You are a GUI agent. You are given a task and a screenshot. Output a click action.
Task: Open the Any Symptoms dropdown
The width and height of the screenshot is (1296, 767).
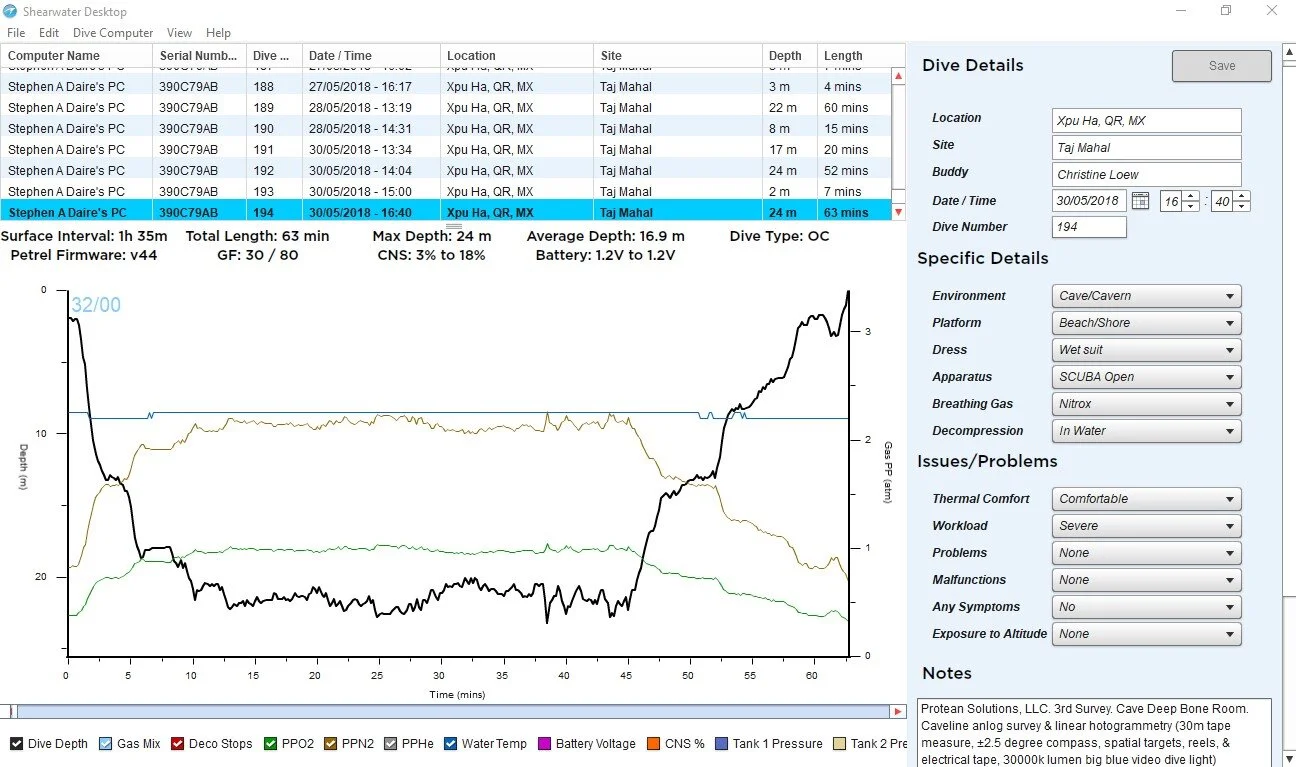click(1146, 607)
